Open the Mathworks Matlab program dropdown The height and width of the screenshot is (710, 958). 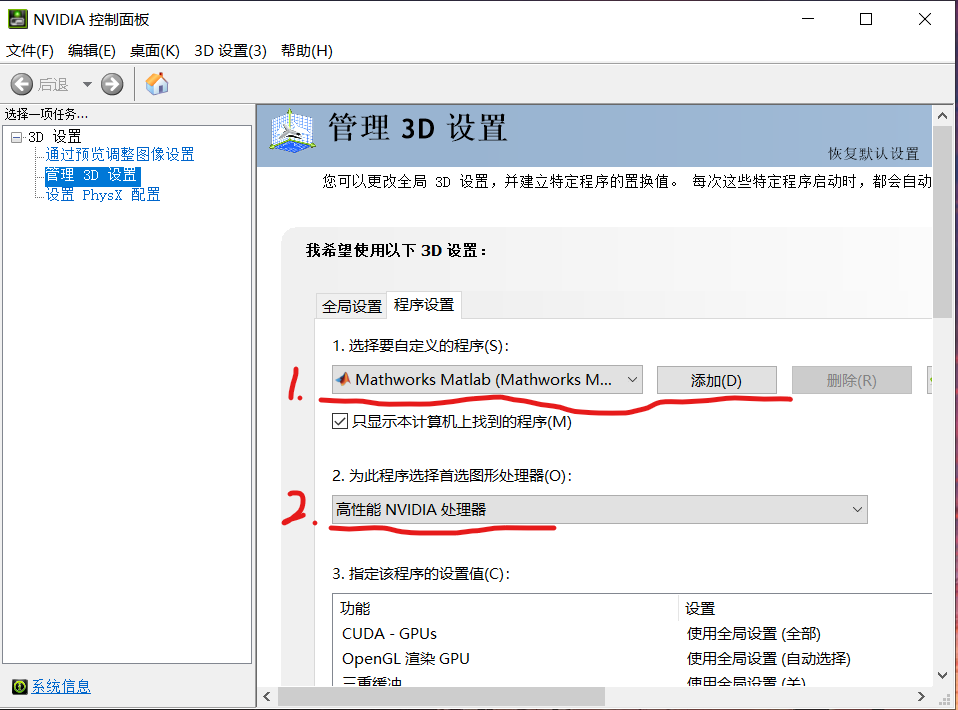click(487, 380)
